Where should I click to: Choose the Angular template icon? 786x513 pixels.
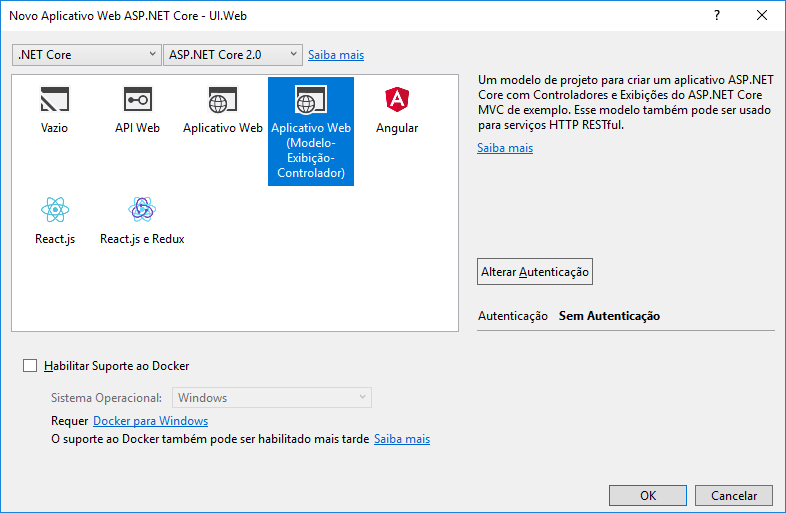(x=397, y=99)
